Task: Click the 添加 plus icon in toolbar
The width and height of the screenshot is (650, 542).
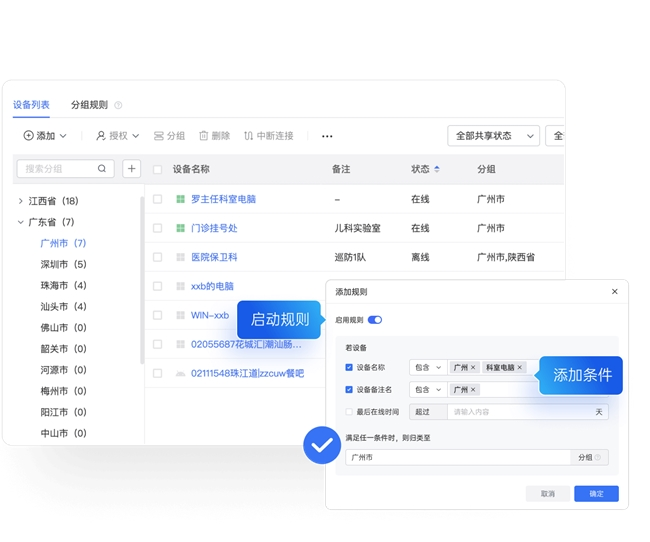Action: pos(29,136)
